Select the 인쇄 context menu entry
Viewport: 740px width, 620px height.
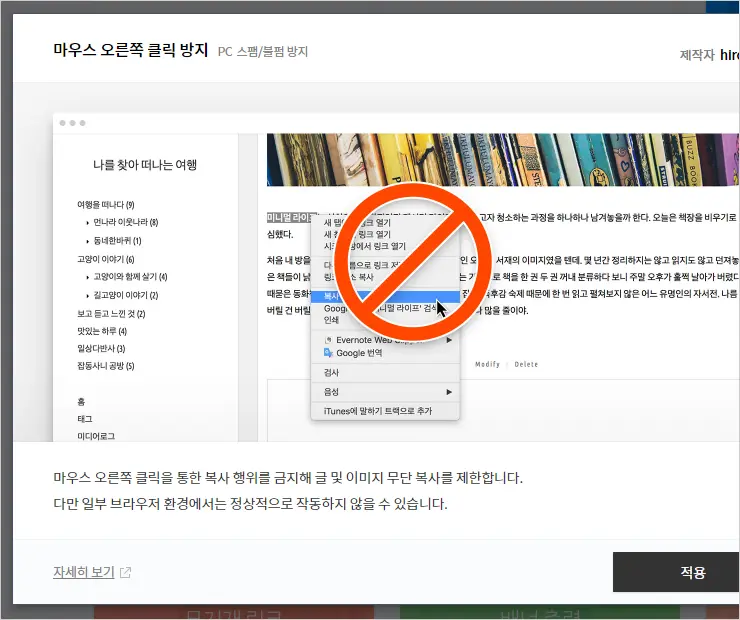click(332, 321)
